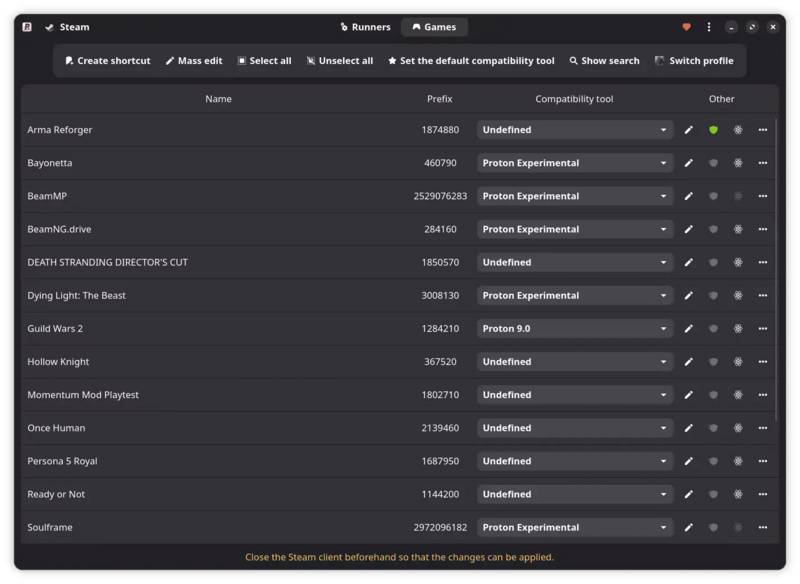Click the edit pencil for Persona 5 Royal
The image size is (800, 584).
coord(688,460)
